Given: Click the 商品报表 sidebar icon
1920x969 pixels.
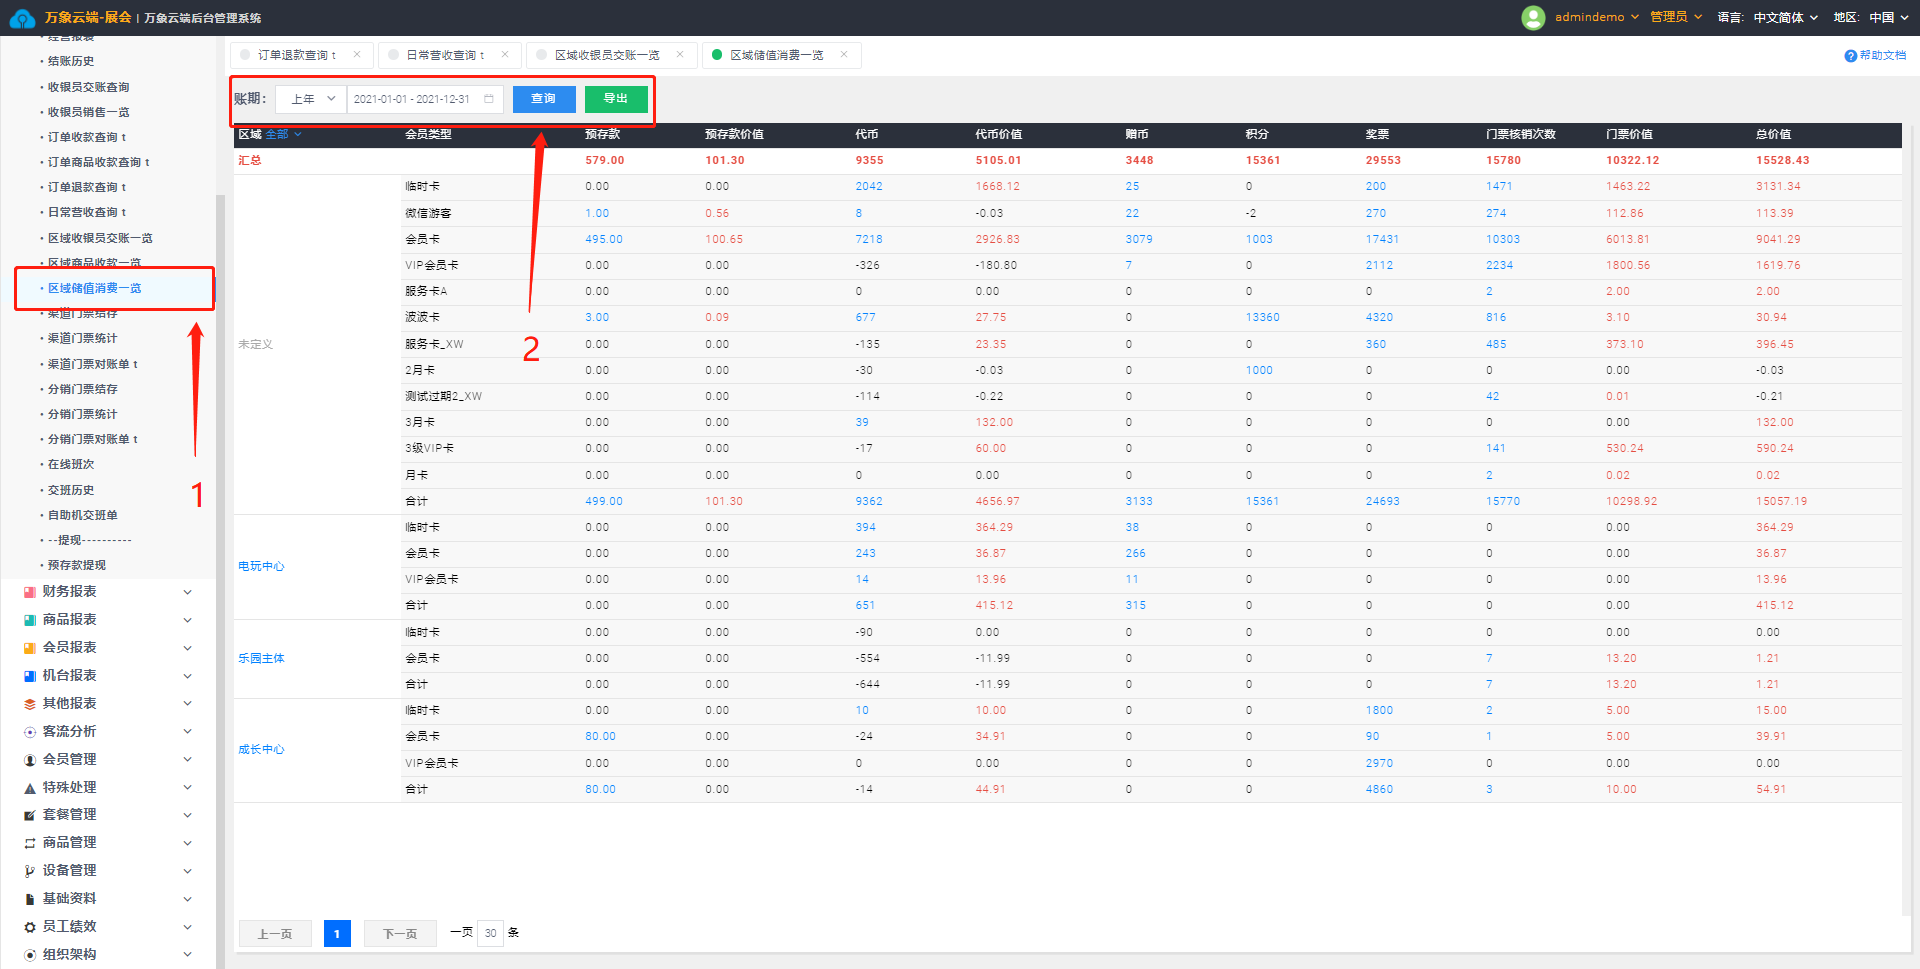Looking at the screenshot, I should (30, 620).
